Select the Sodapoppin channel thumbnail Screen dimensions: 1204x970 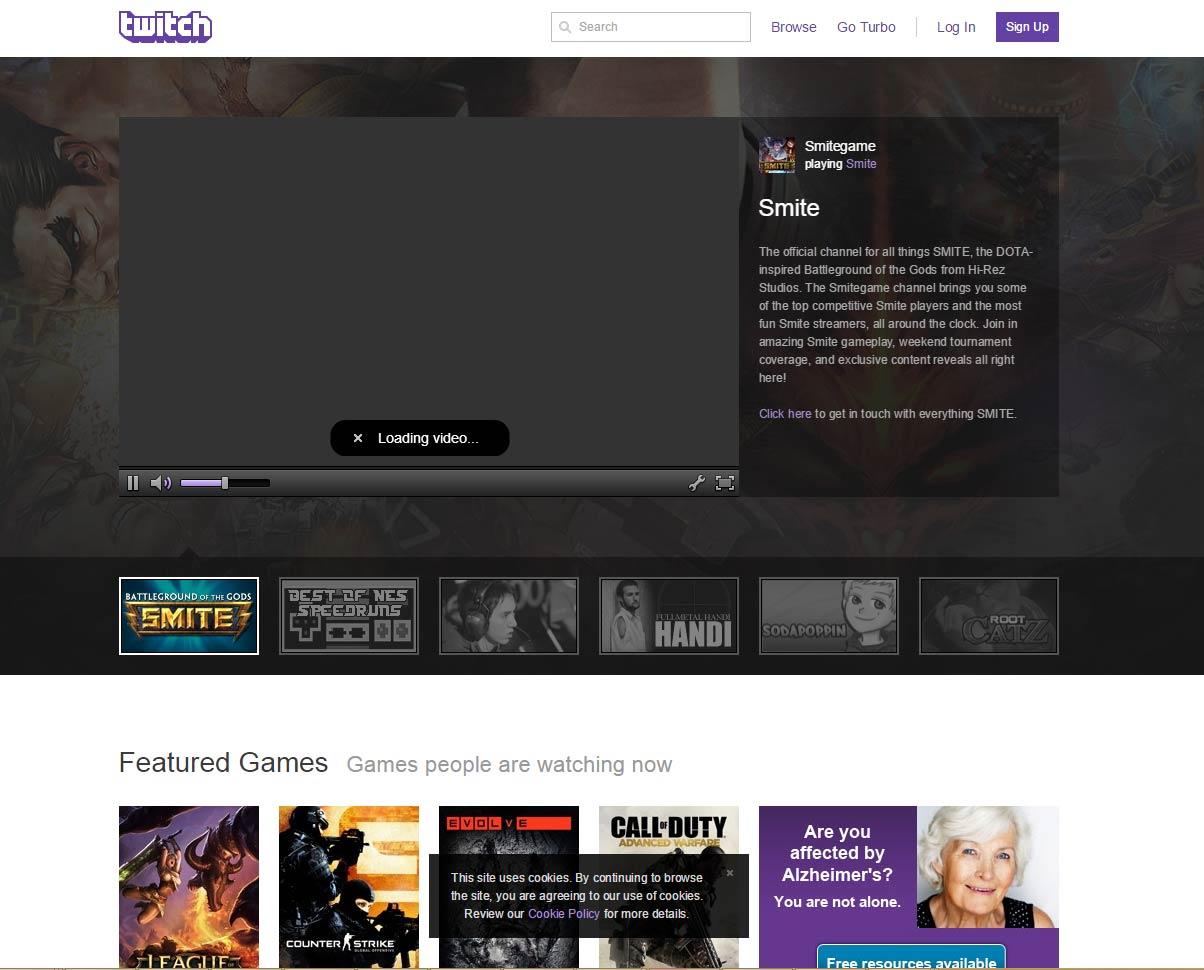click(x=829, y=616)
